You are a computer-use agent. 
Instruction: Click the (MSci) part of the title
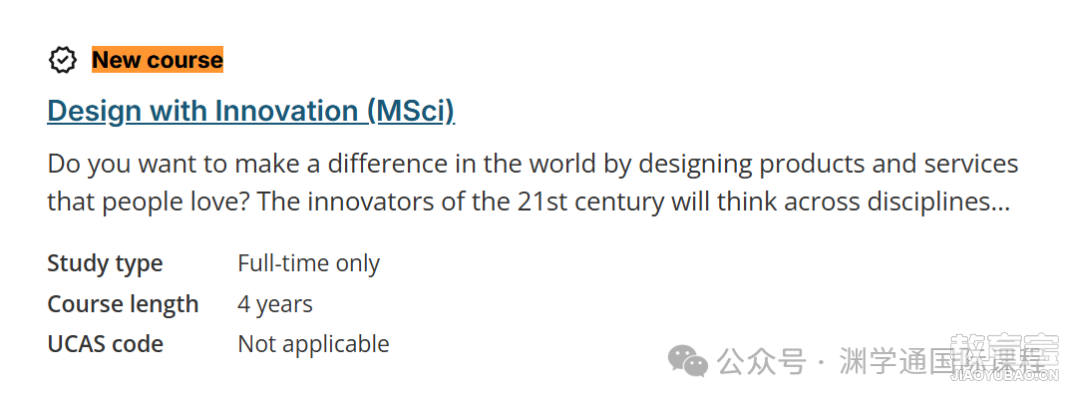coord(411,111)
